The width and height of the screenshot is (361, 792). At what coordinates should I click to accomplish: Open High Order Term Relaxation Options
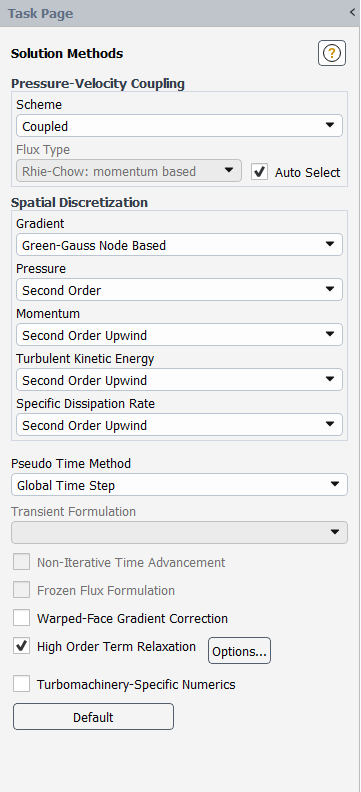[239, 651]
